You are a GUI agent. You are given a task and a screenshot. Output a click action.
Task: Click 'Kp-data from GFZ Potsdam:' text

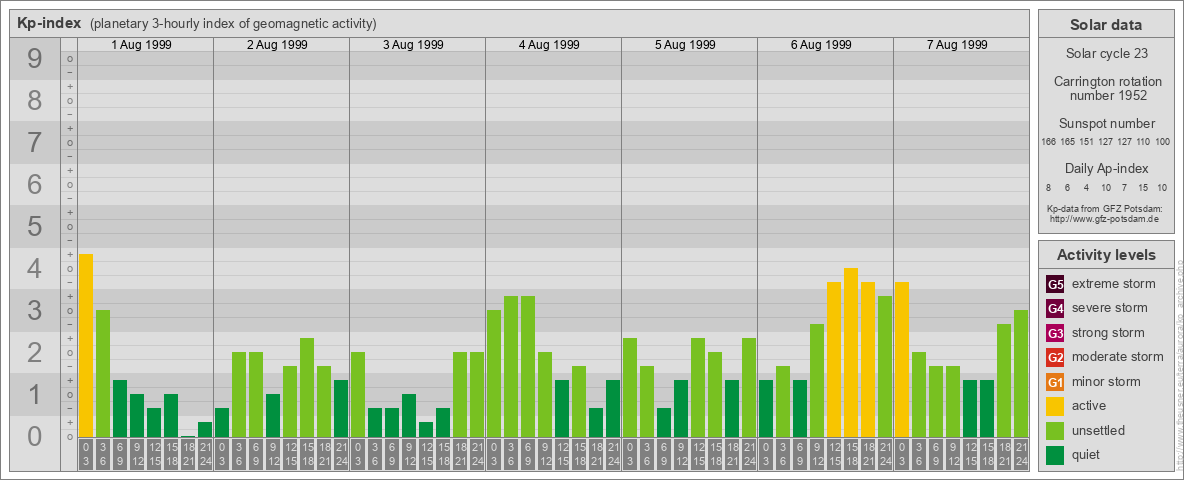tap(1104, 209)
